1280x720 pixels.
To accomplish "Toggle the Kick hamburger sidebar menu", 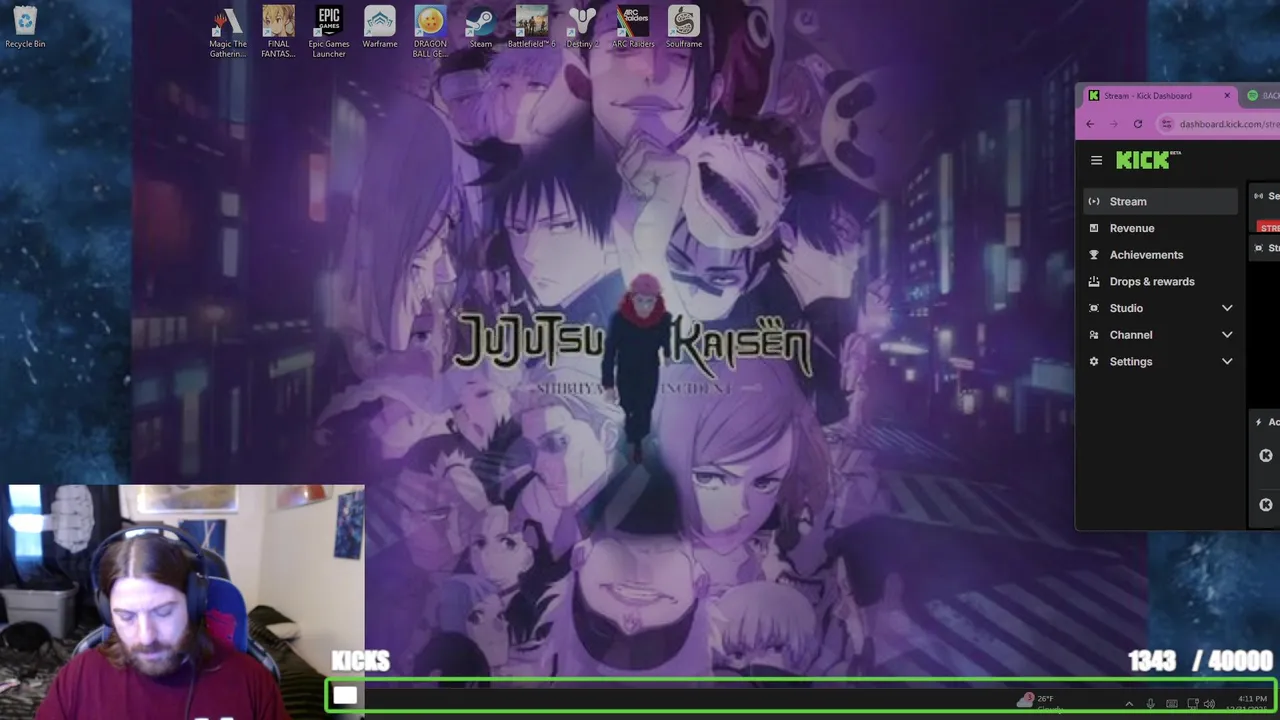I will click(x=1096, y=160).
